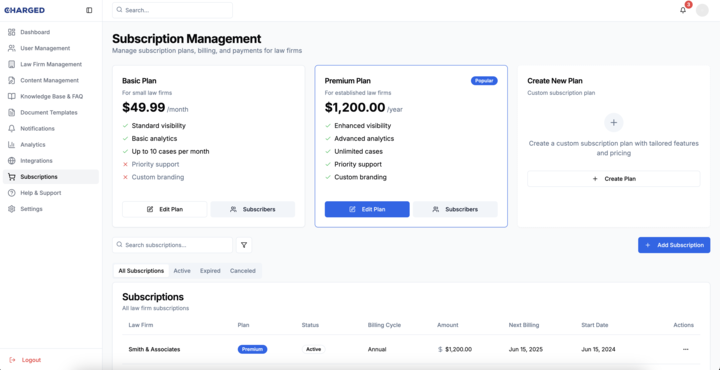Click the Subscriptions cart icon
Image resolution: width=720 pixels, height=370 pixels.
pyautogui.click(x=11, y=177)
